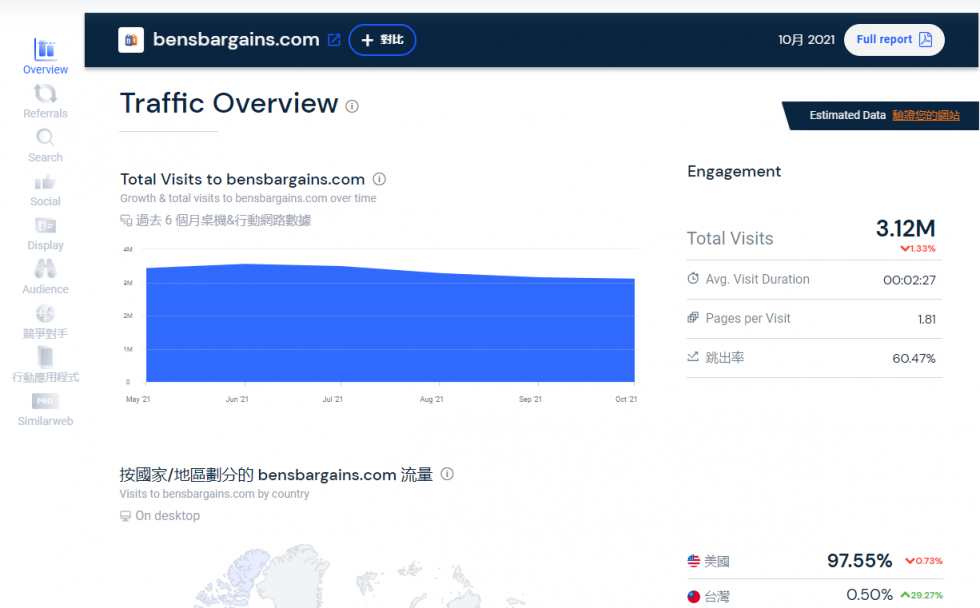Click the Jun '21 axis label
Screen dimensions: 980x608
pos(237,399)
